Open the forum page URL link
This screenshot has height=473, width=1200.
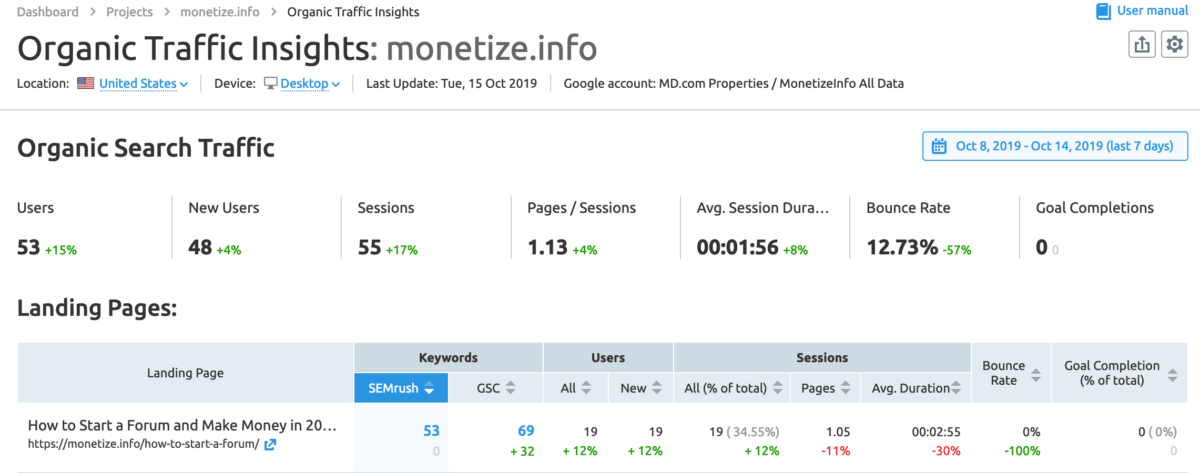(x=143, y=444)
